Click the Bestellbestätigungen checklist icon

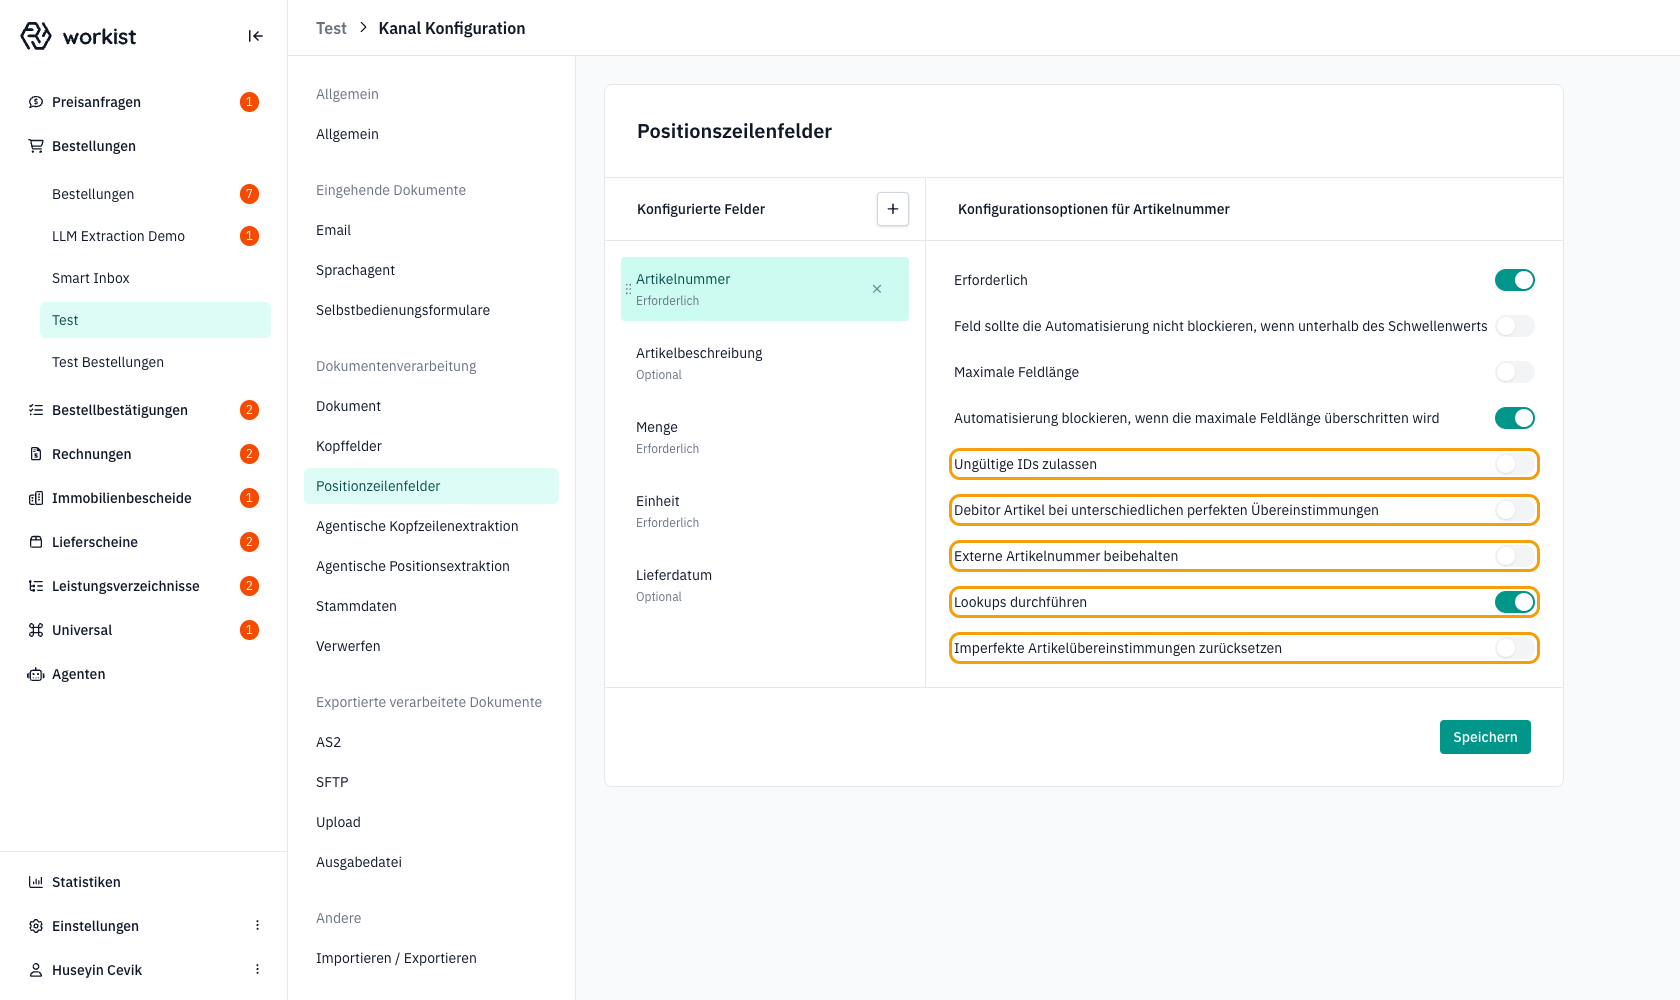(36, 410)
